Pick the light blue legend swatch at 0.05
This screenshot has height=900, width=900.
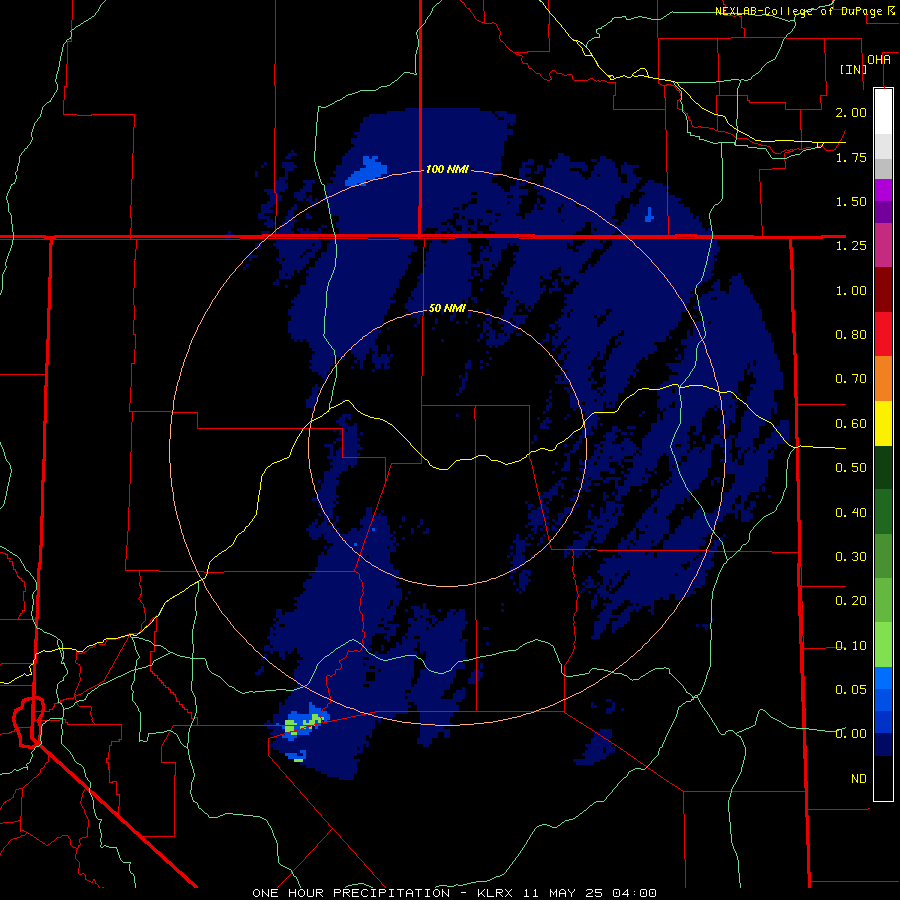click(883, 678)
